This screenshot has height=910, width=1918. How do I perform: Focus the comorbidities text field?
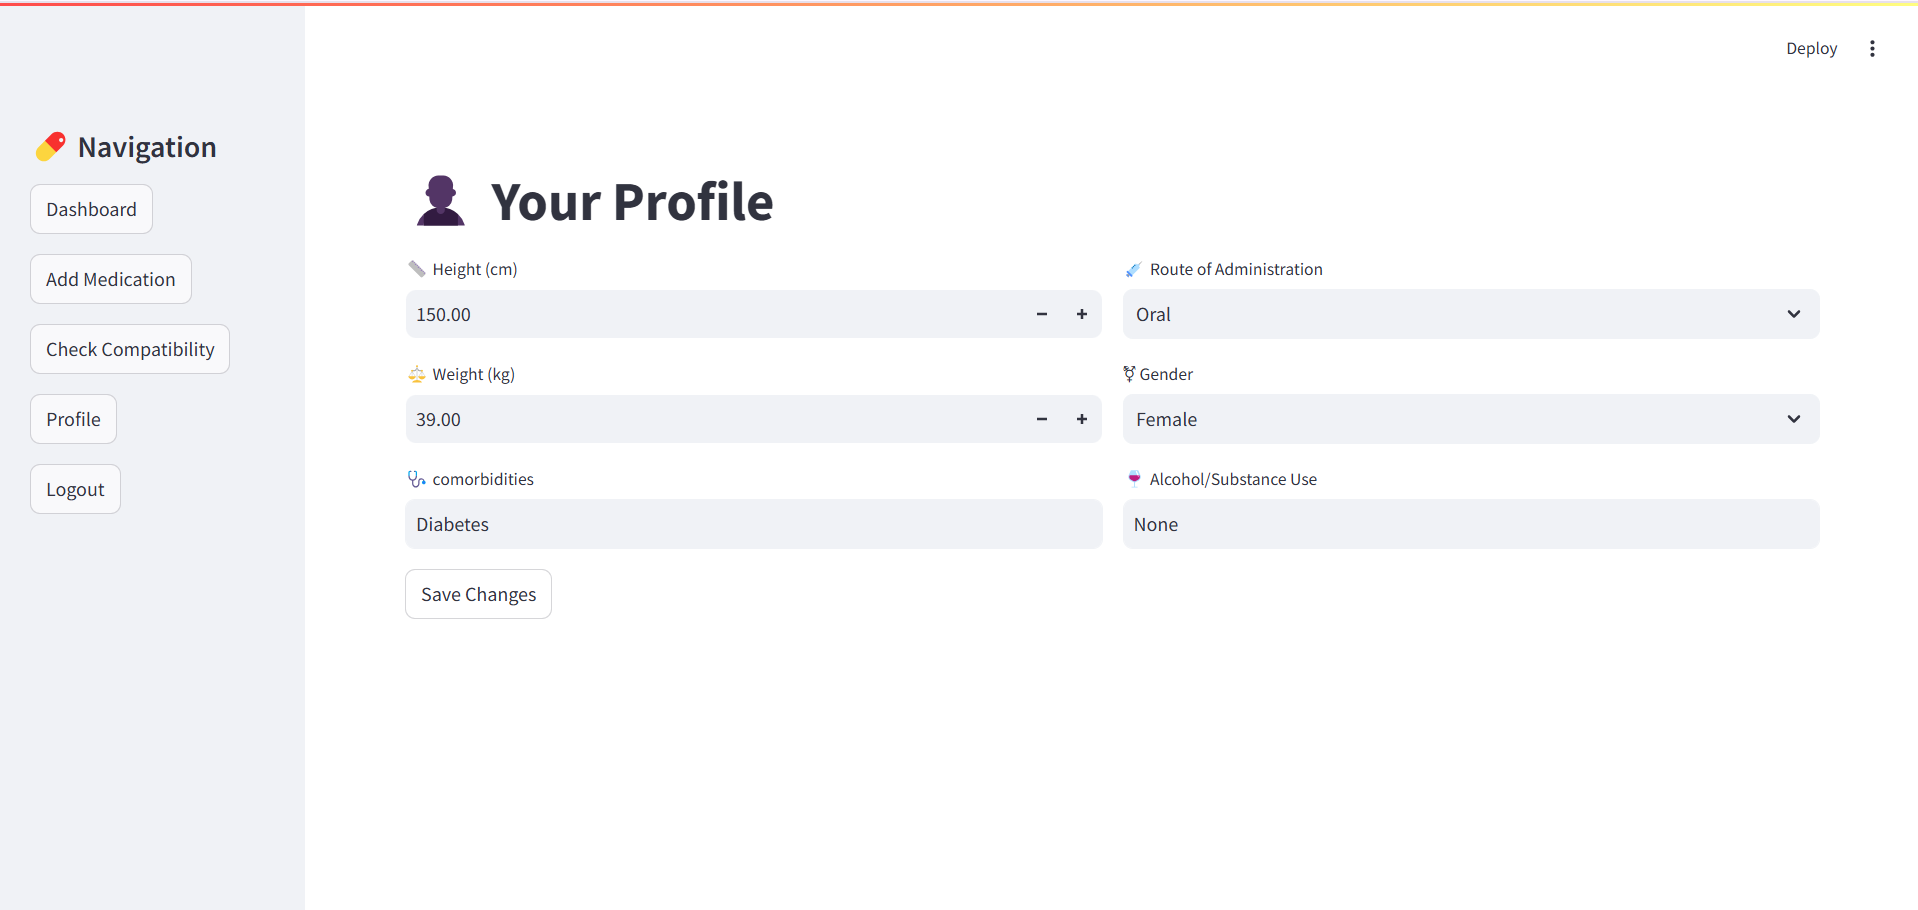(x=753, y=524)
